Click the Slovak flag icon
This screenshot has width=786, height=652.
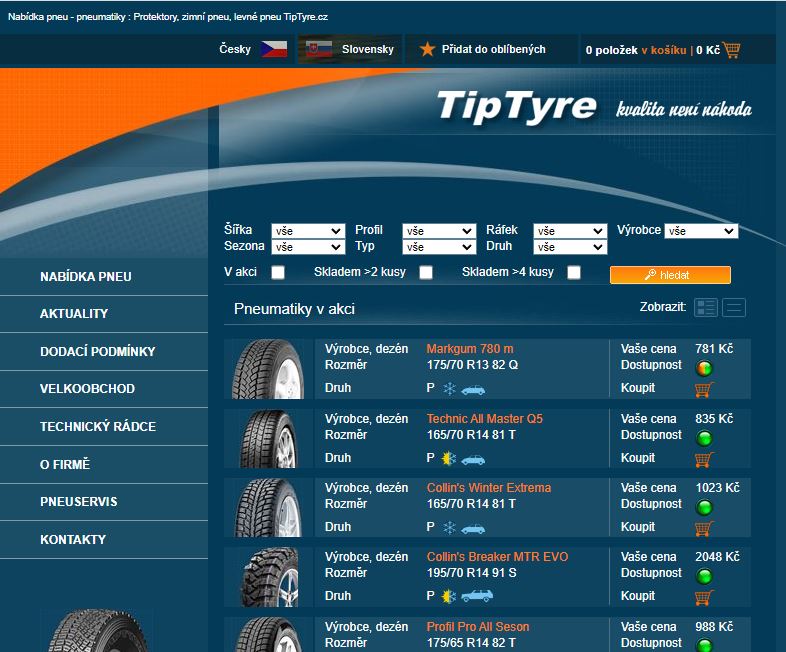click(x=319, y=49)
